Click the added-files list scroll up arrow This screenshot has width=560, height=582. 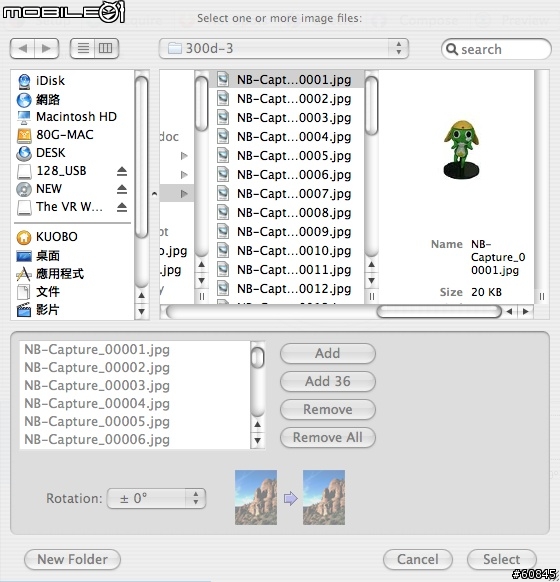click(258, 424)
